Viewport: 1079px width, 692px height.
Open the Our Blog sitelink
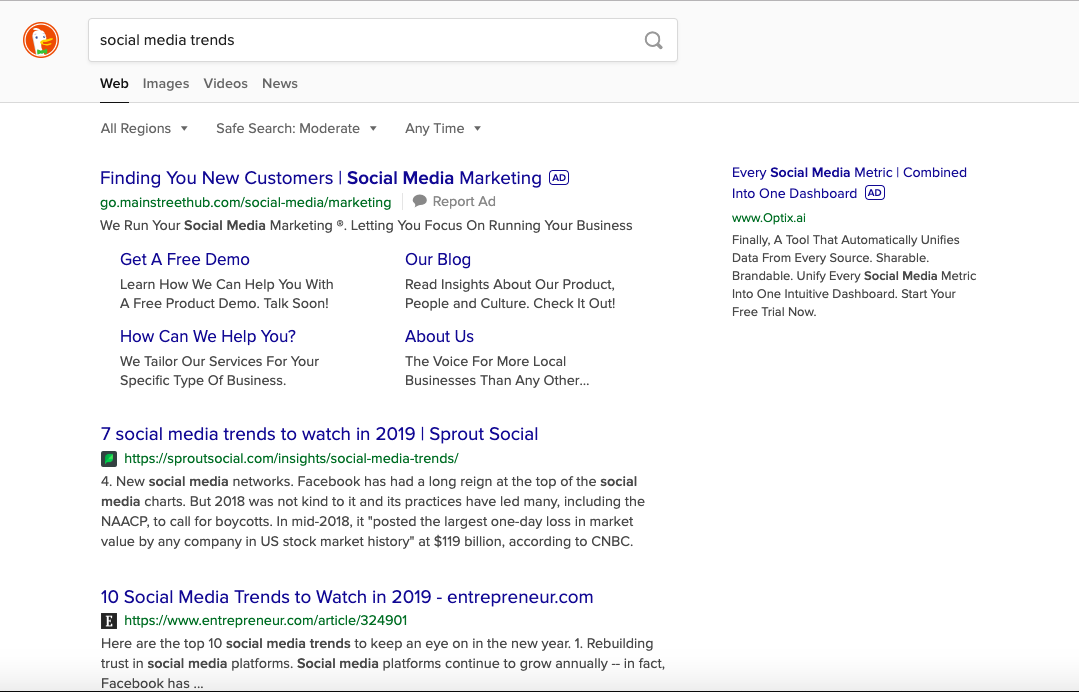pos(437,259)
